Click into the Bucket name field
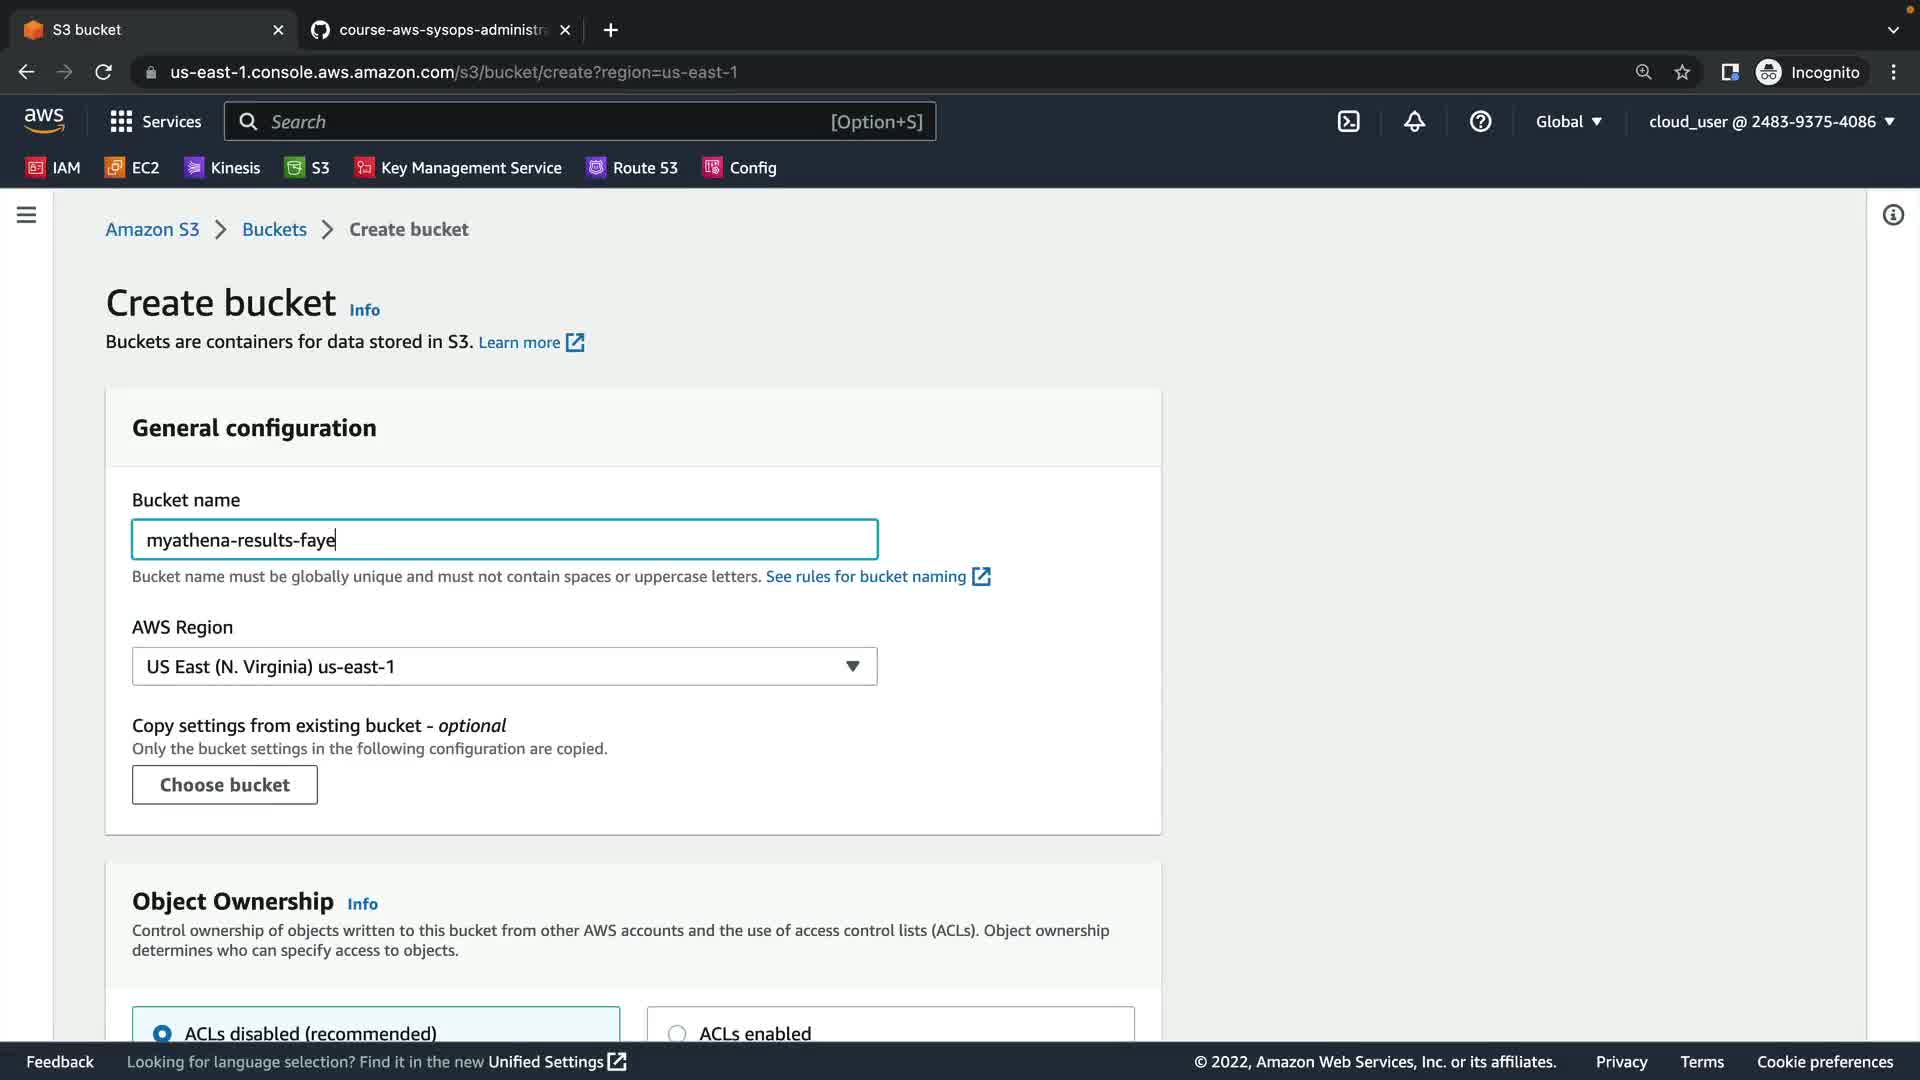 point(504,540)
